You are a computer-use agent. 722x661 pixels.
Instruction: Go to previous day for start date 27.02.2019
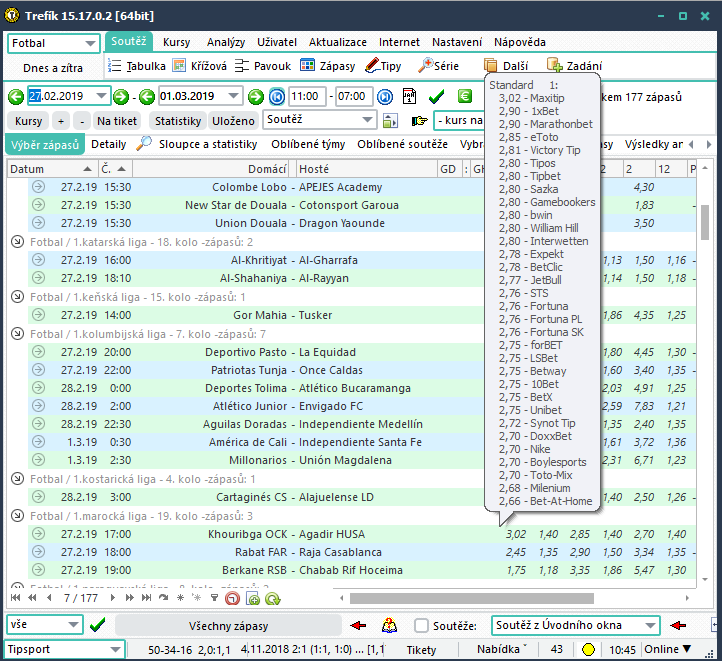[x=16, y=97]
